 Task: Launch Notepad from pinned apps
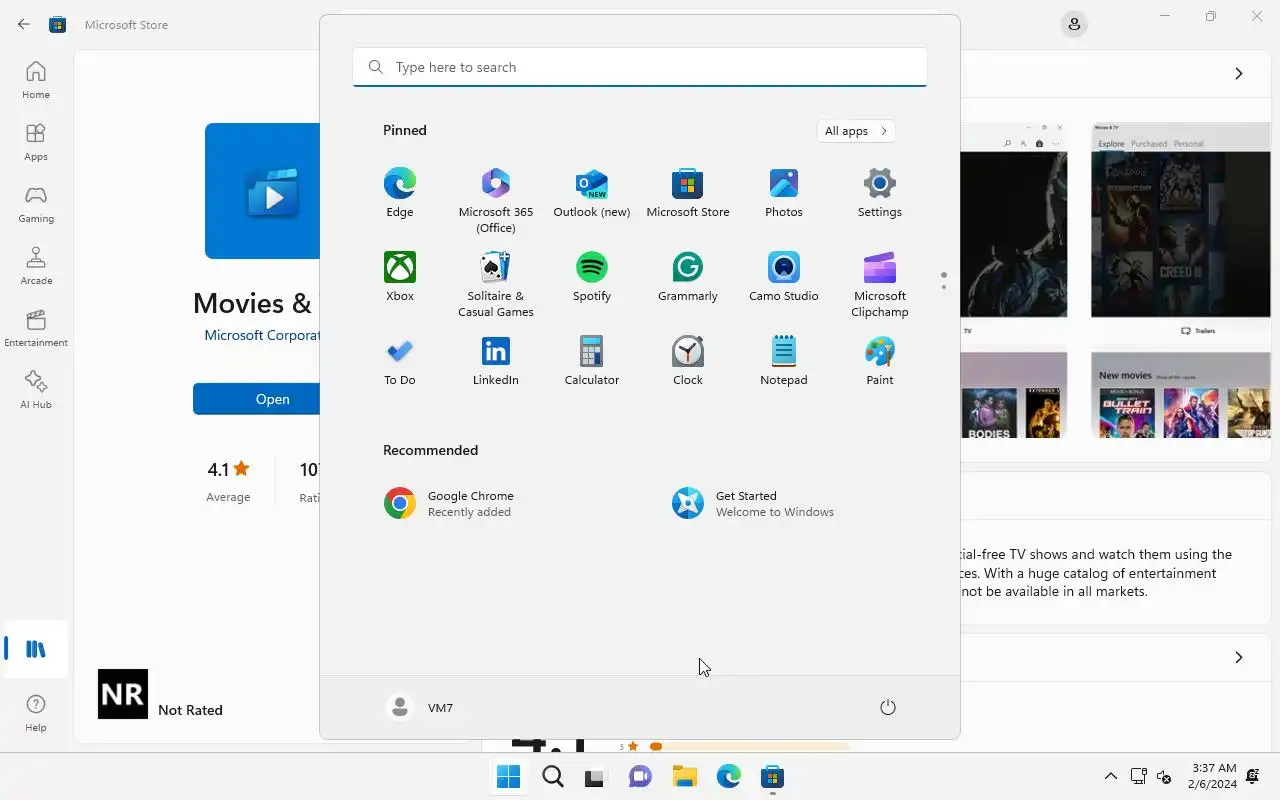[784, 360]
